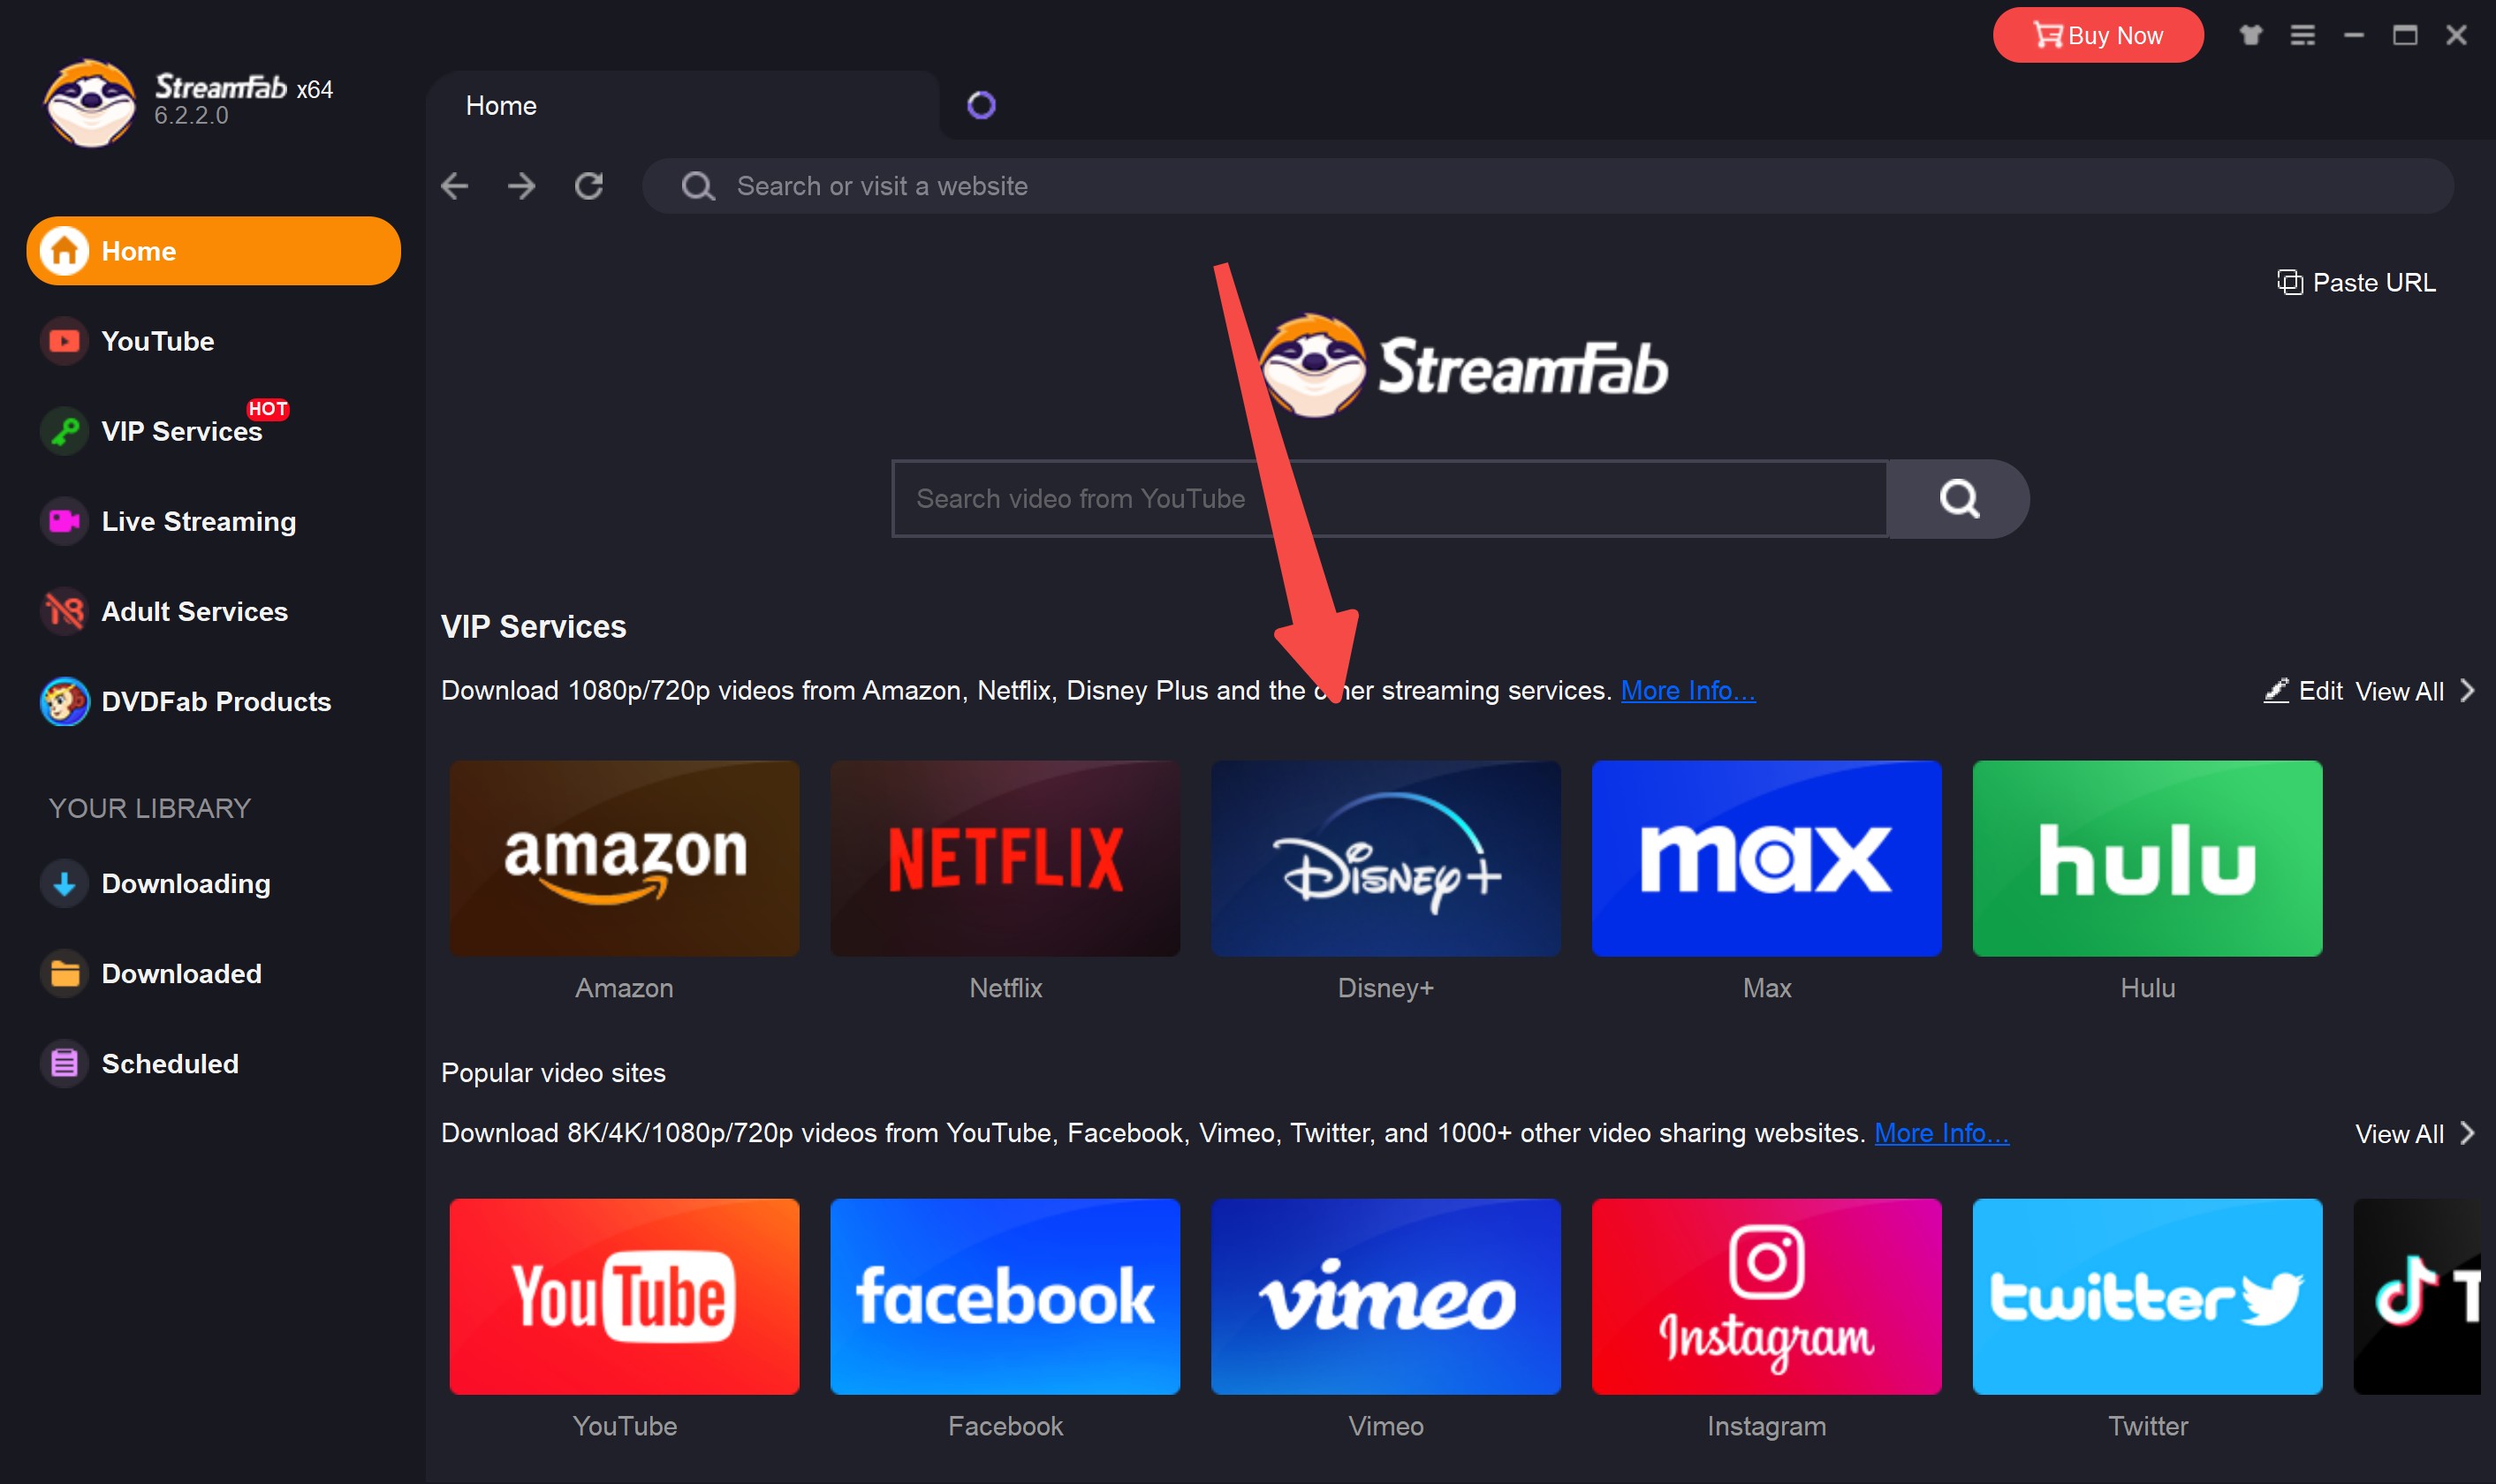Open the Vimeo video site tile
2496x1484 pixels.
(x=1386, y=1296)
